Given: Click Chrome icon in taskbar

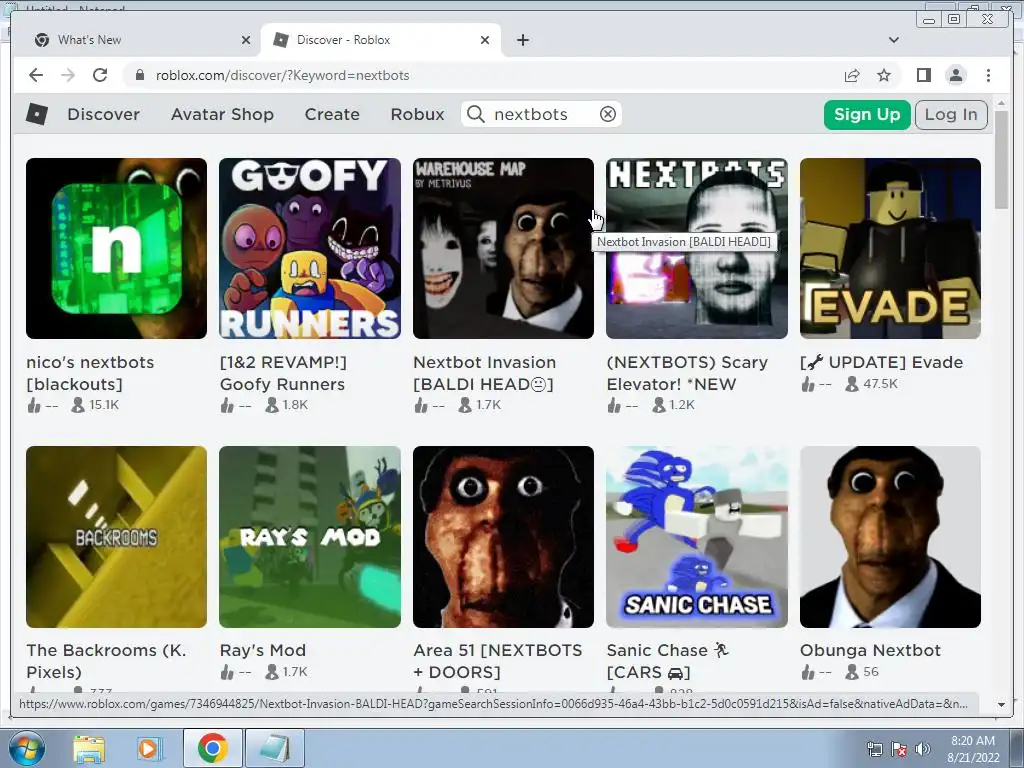Looking at the screenshot, I should pos(212,748).
